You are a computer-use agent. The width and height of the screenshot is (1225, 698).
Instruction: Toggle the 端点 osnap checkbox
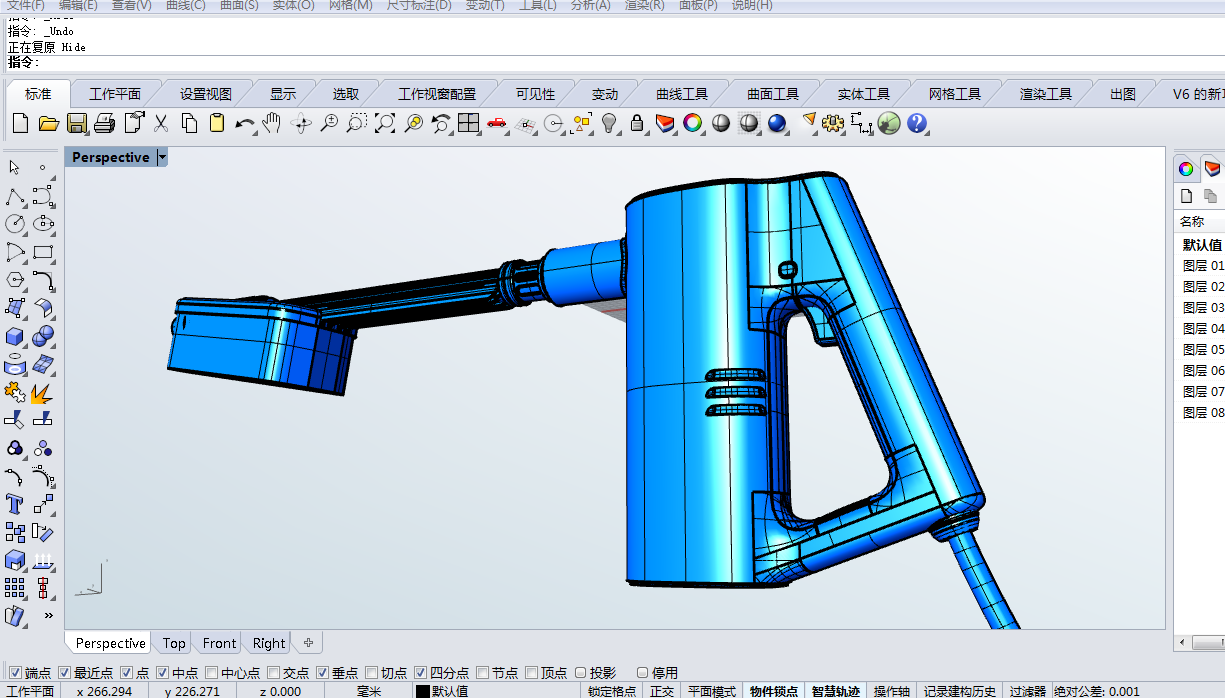pyautogui.click(x=15, y=673)
